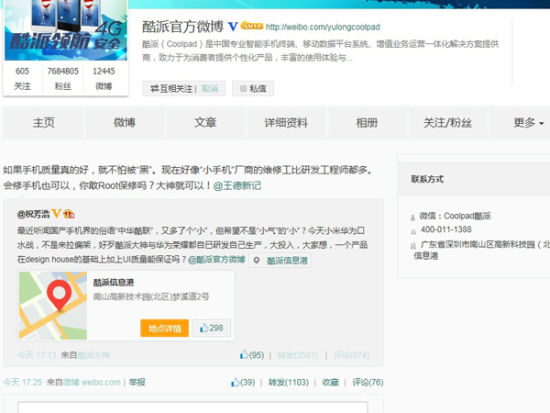Click the WeChat contact icon beside 微信：Coolpad酷派
This screenshot has height=413, width=550.
tap(413, 217)
